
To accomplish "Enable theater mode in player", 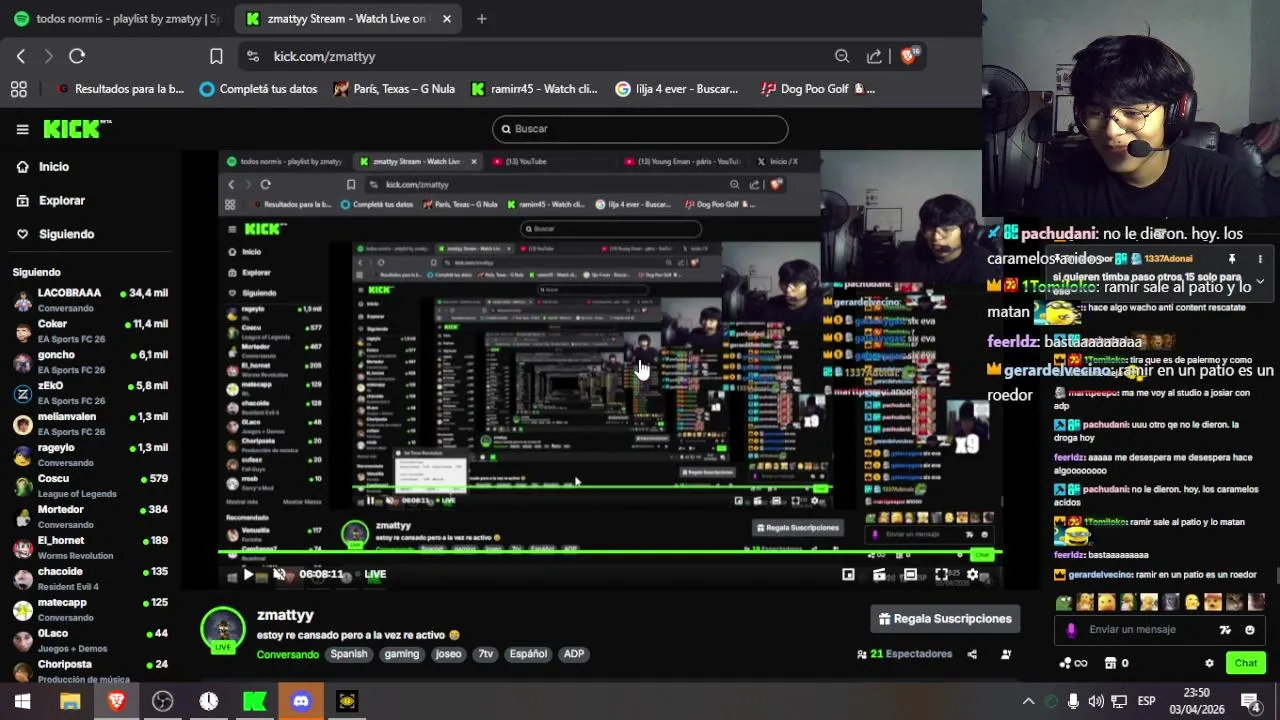I will tap(910, 575).
